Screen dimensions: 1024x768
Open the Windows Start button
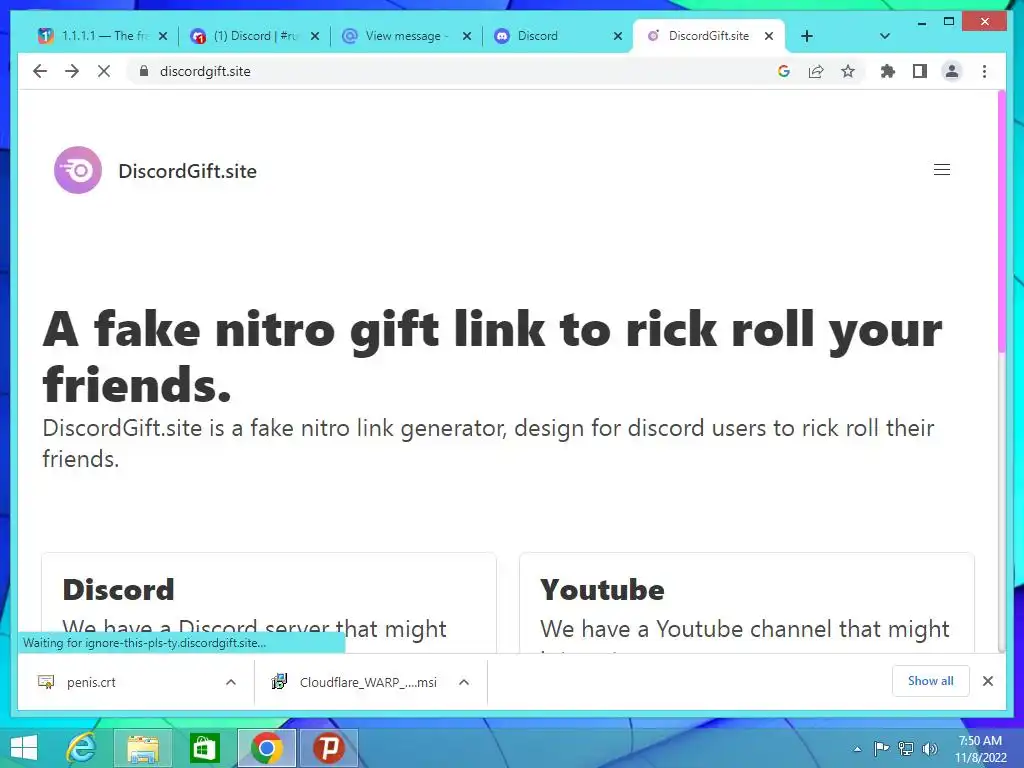tap(24, 748)
